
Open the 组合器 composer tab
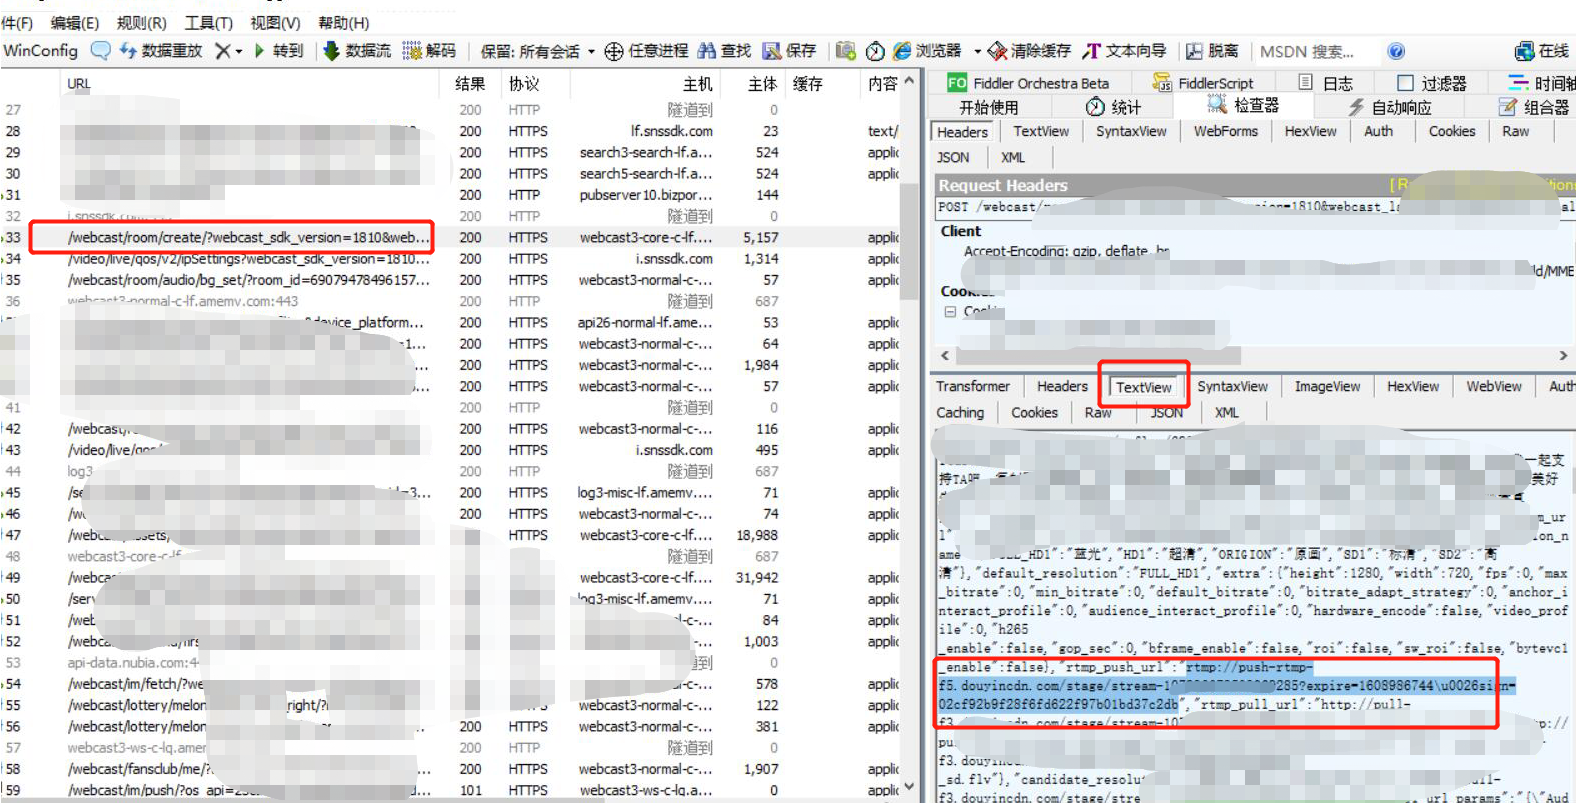click(x=1533, y=107)
